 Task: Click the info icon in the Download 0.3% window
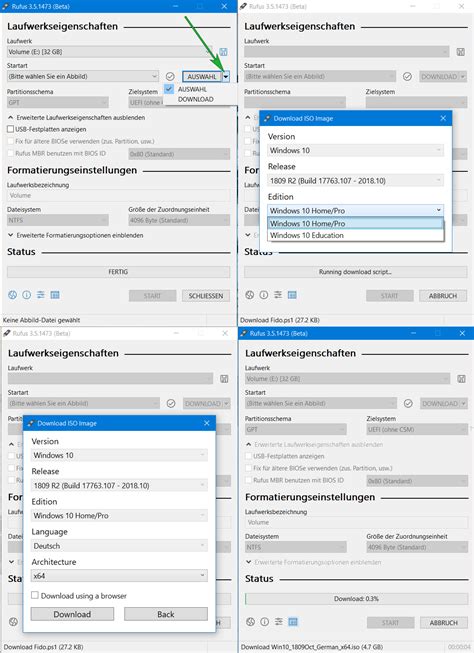point(264,622)
